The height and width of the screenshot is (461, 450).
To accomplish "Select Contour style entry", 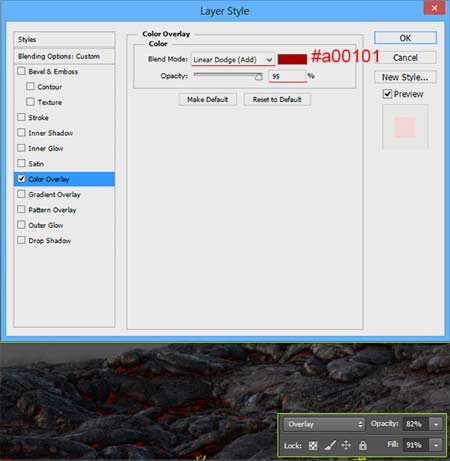I will 50,87.
